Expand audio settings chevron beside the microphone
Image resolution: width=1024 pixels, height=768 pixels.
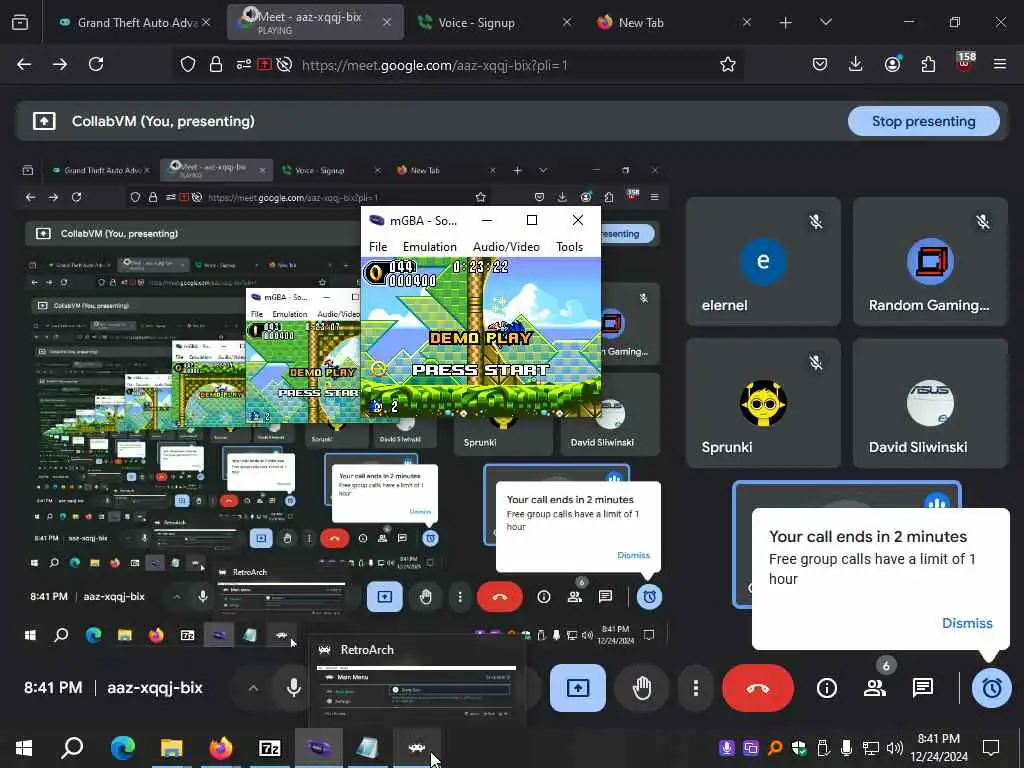pos(253,688)
